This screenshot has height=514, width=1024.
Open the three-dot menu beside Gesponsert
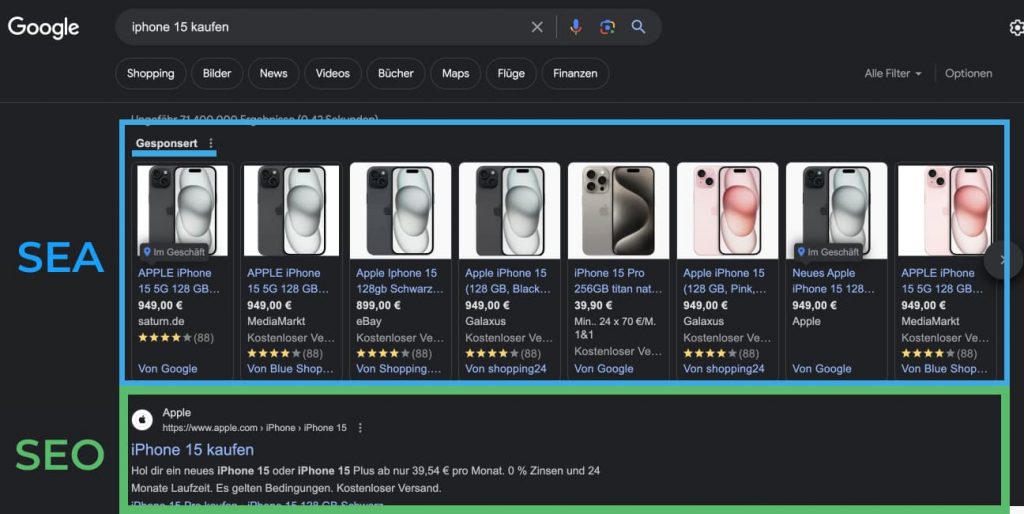pyautogui.click(x=210, y=143)
